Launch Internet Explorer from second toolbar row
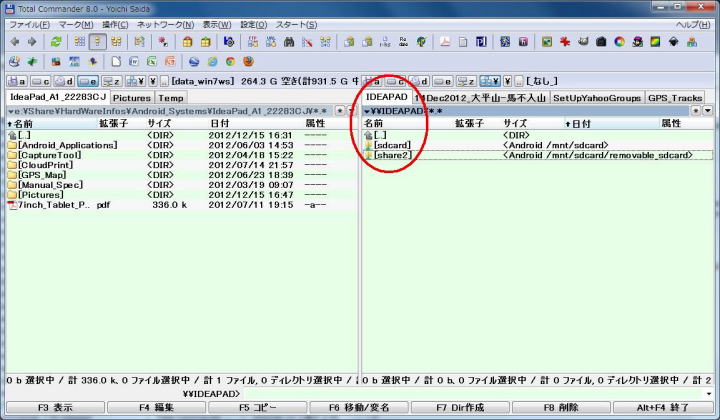The height and width of the screenshot is (420, 720). pyautogui.click(x=212, y=62)
